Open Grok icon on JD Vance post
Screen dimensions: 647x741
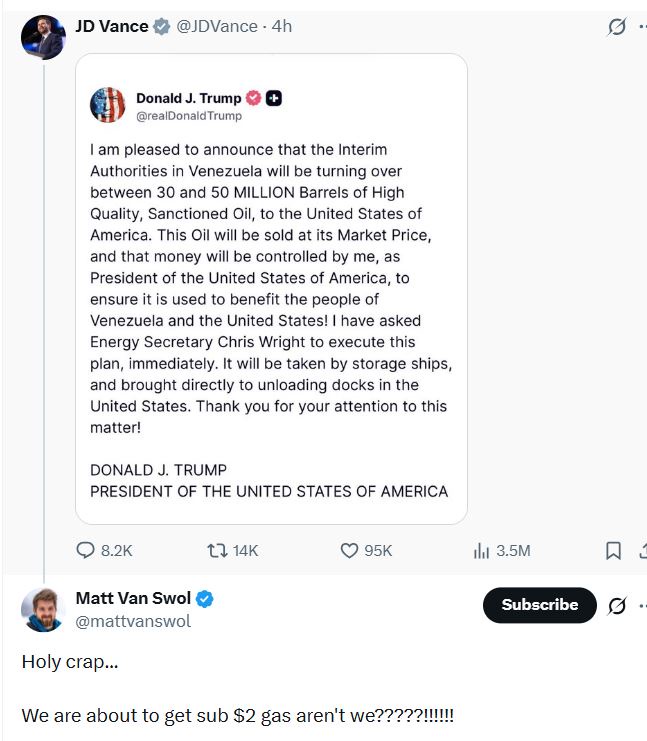point(617,27)
